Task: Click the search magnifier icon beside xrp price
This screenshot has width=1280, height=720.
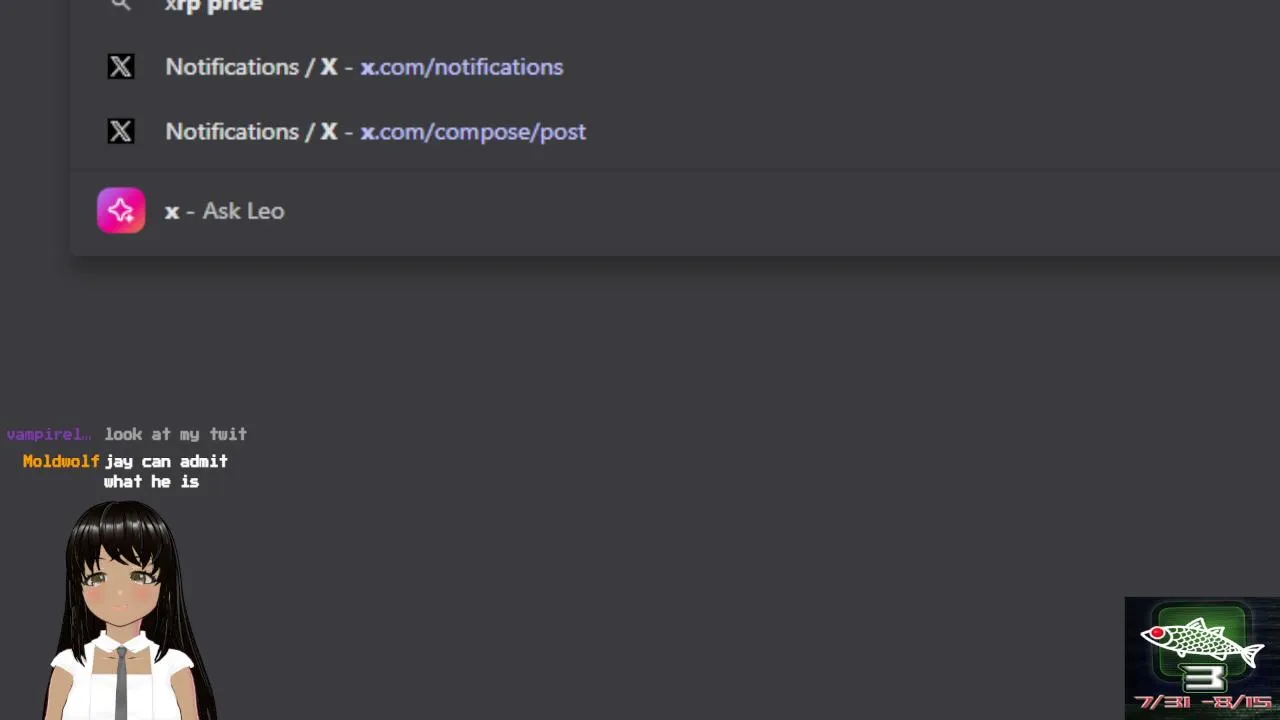Action: click(121, 5)
